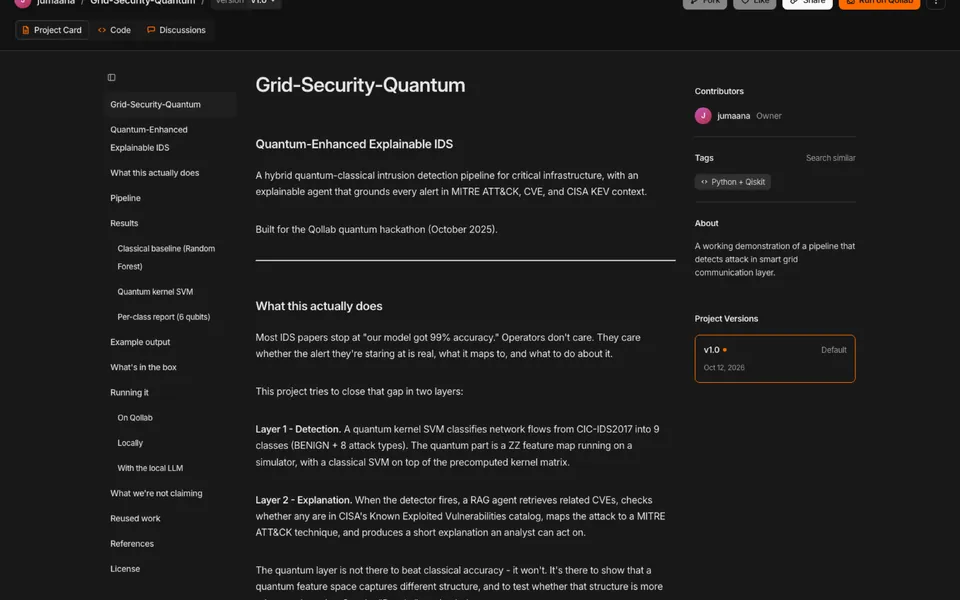Click the Quantum-Enhanced Explainable IDS heading
Screen dimensions: 960x600
pyautogui.click(x=354, y=144)
